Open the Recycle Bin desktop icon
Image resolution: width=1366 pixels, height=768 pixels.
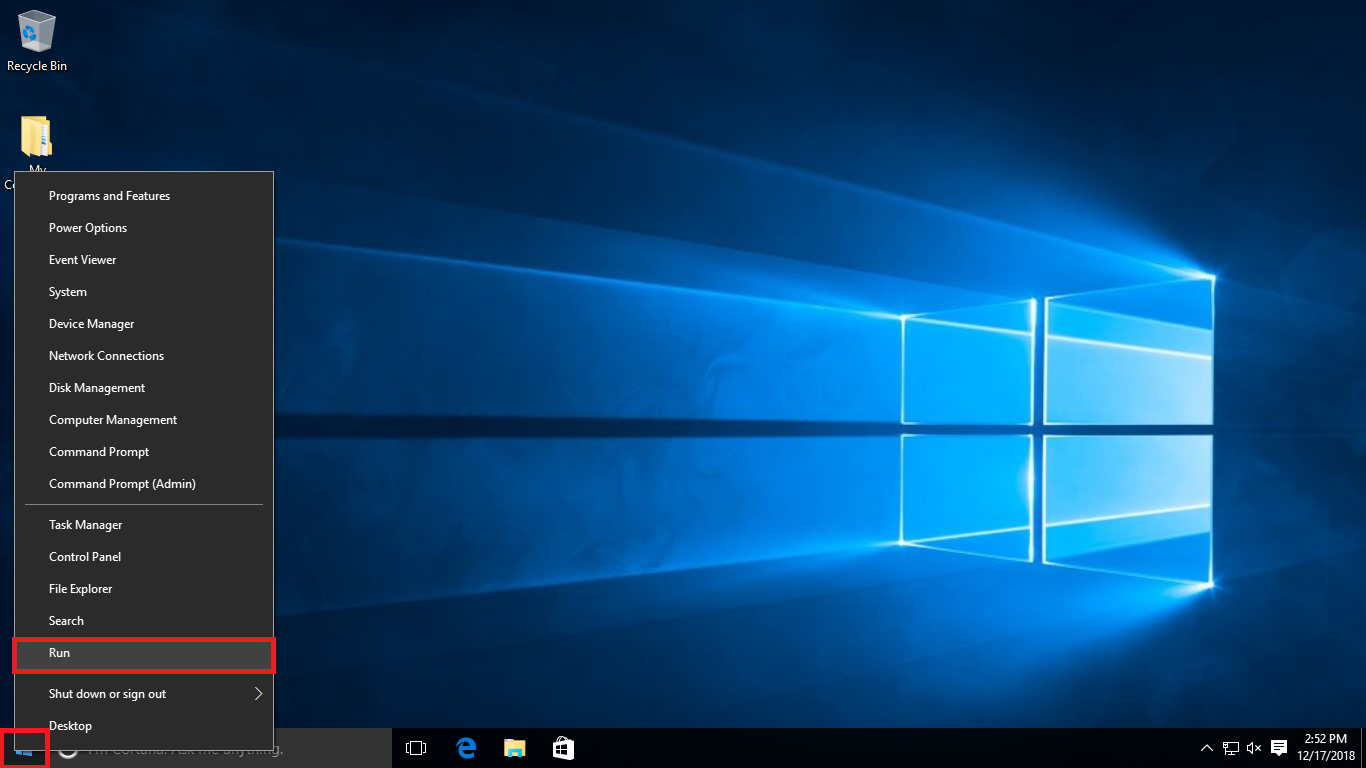37,40
